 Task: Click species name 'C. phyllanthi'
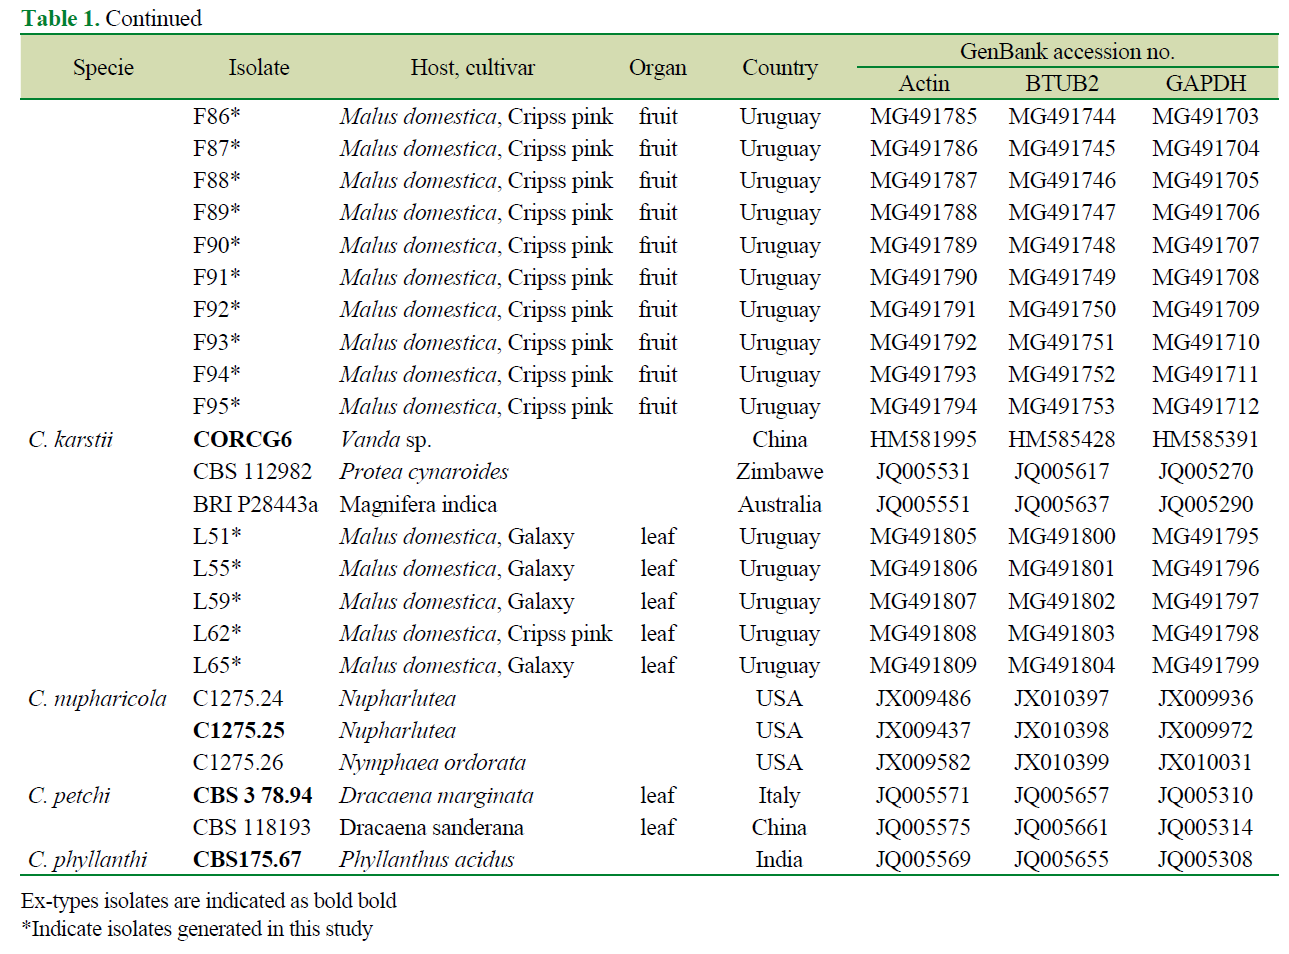pyautogui.click(x=87, y=859)
